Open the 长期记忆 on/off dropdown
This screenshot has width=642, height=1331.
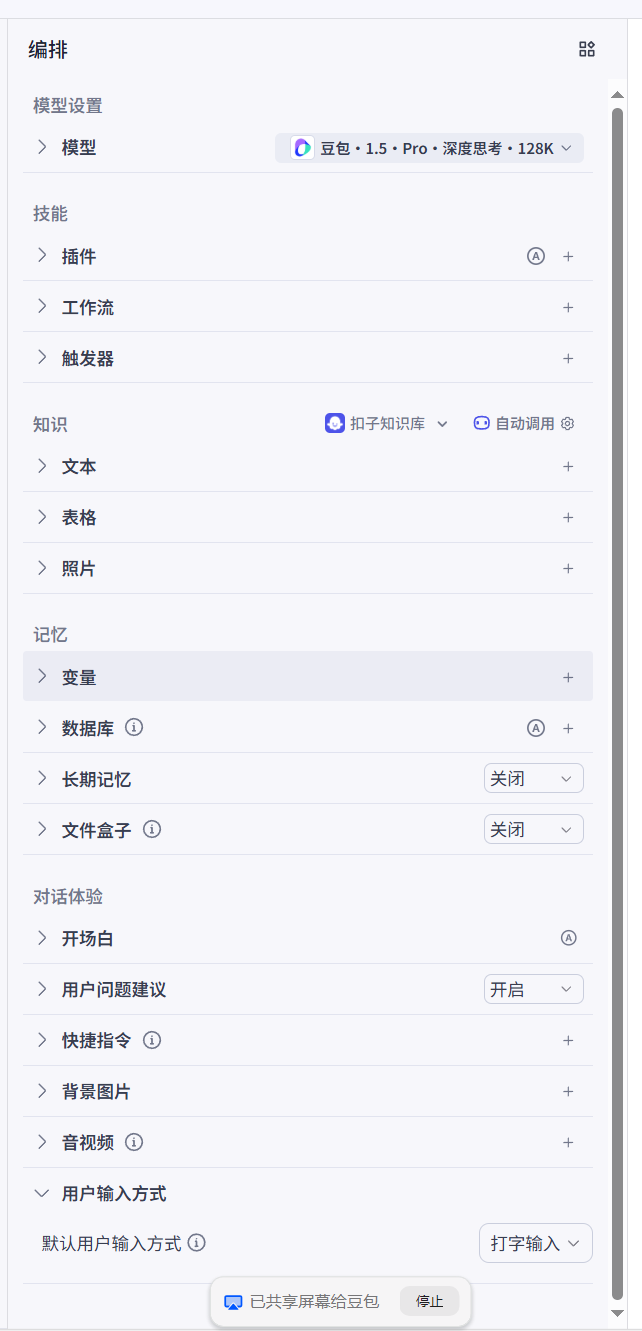click(x=533, y=778)
